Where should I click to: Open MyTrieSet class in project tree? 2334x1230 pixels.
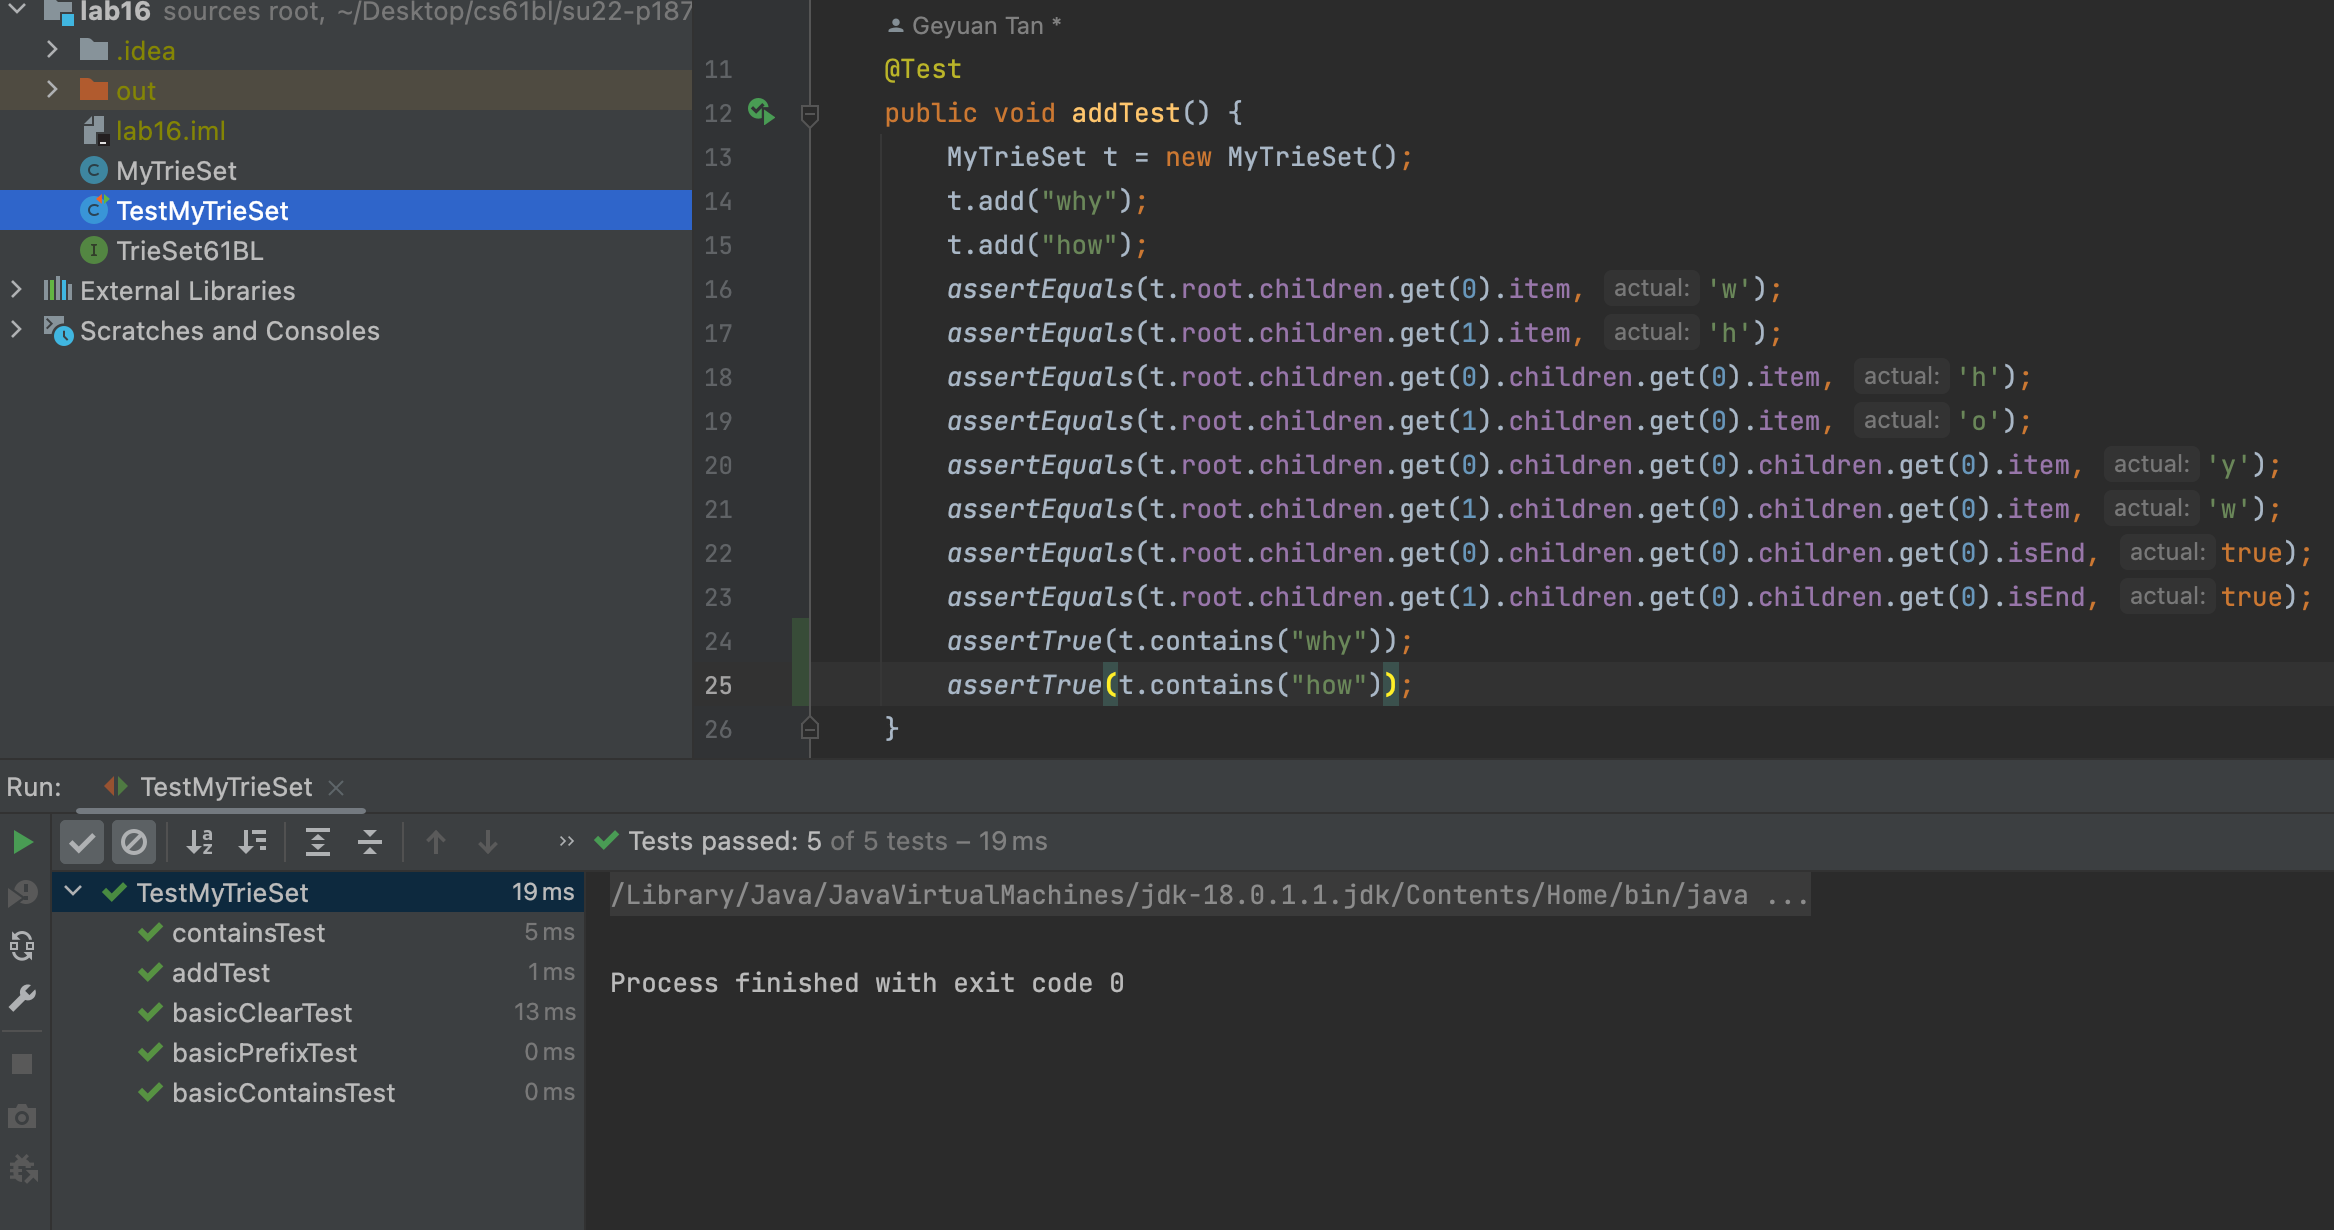pos(176,170)
